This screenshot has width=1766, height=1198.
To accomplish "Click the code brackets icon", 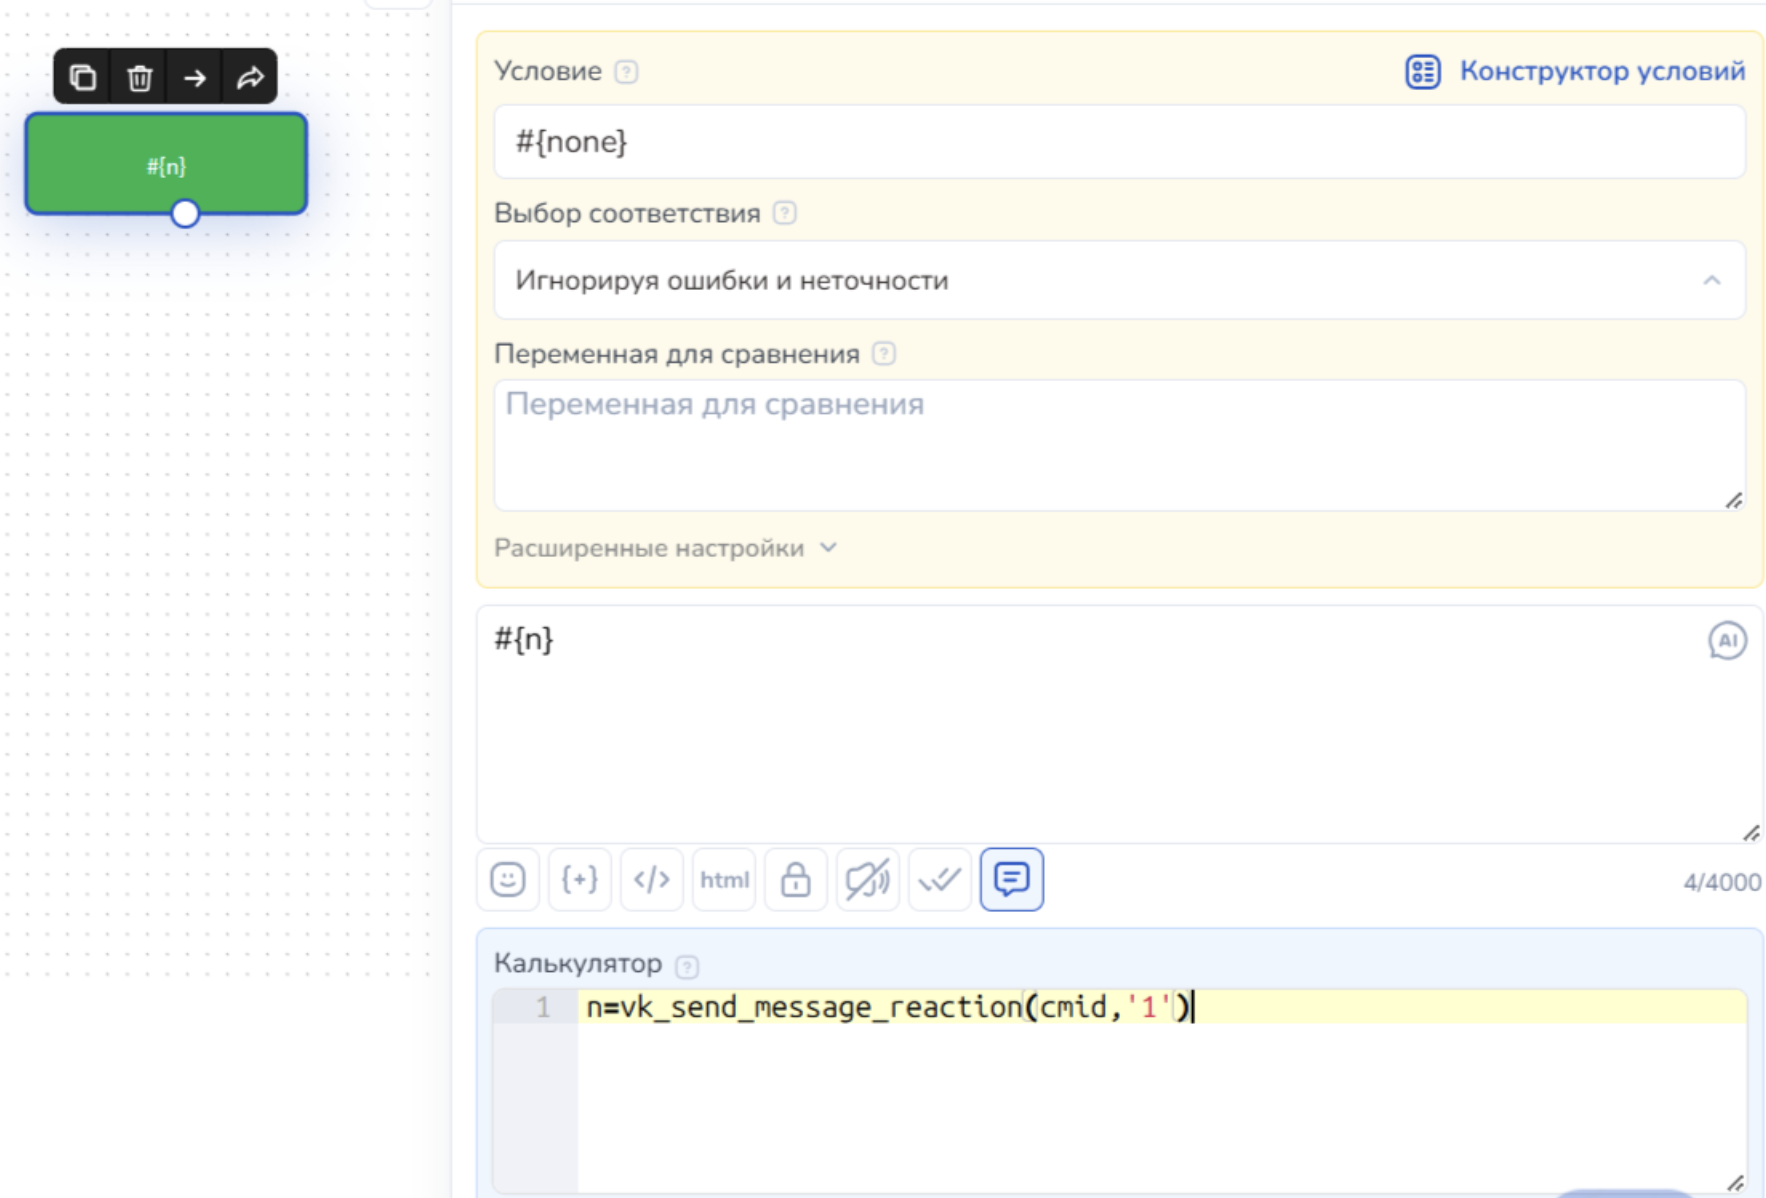I will [652, 880].
